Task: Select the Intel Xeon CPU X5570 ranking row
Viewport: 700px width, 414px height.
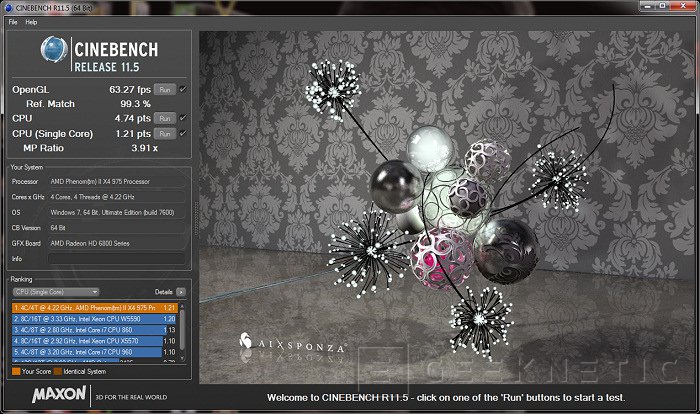Action: (x=95, y=341)
